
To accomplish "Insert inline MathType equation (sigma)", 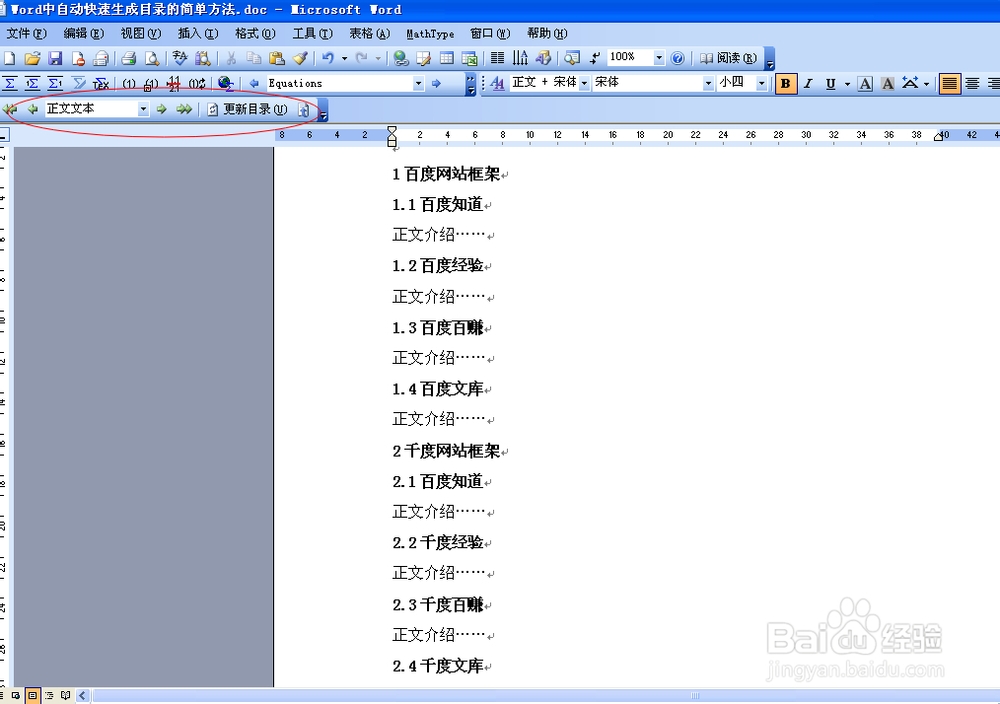I will [10, 84].
